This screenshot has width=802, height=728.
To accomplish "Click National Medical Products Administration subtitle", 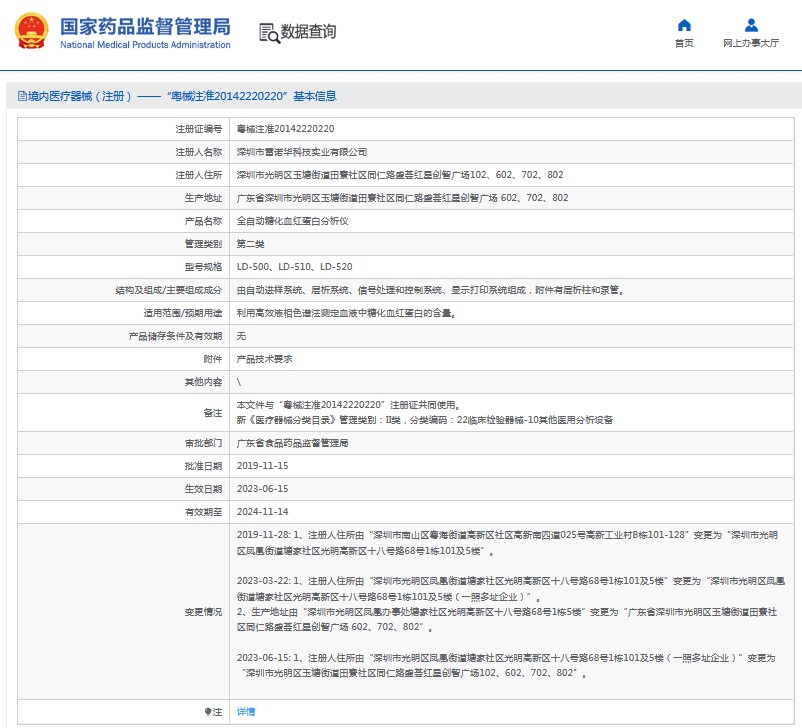I will pyautogui.click(x=145, y=45).
